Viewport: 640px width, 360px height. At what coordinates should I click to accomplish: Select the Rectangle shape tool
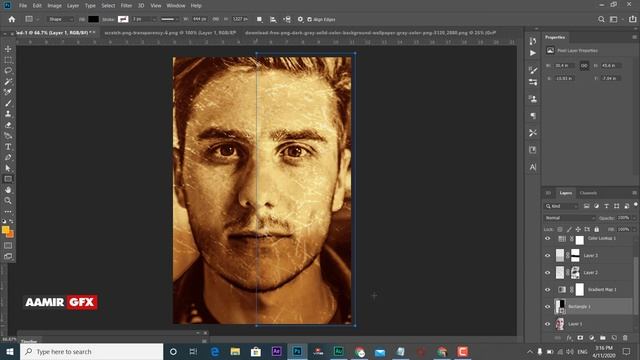tap(8, 179)
